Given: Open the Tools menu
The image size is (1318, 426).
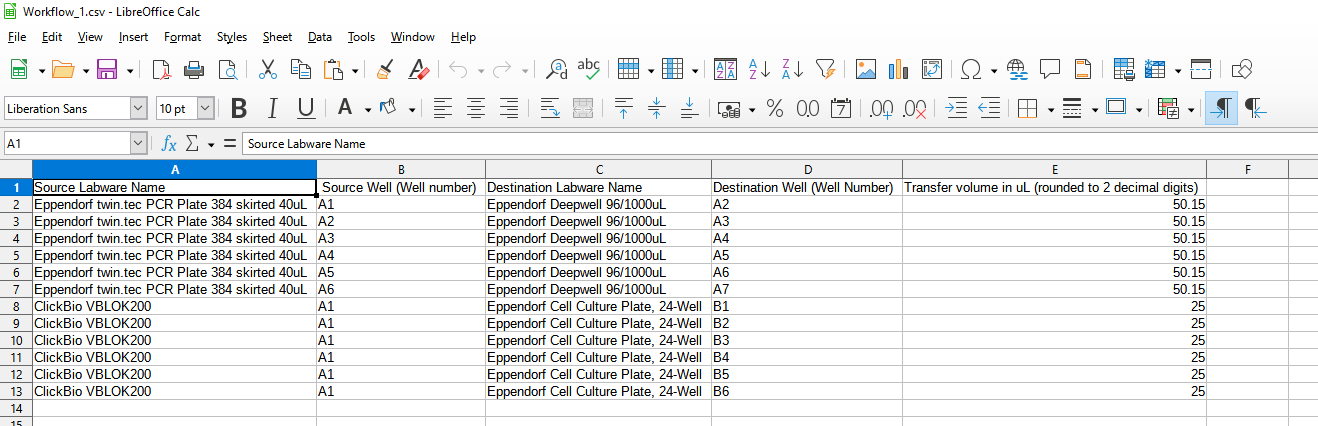Looking at the screenshot, I should tap(361, 37).
